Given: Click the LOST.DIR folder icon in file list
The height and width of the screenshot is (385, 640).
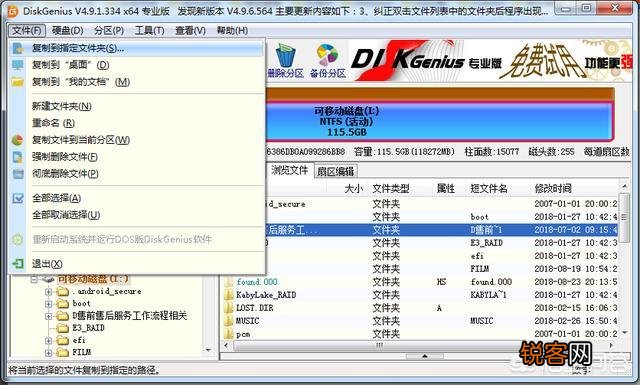Looking at the screenshot, I should (x=229, y=308).
